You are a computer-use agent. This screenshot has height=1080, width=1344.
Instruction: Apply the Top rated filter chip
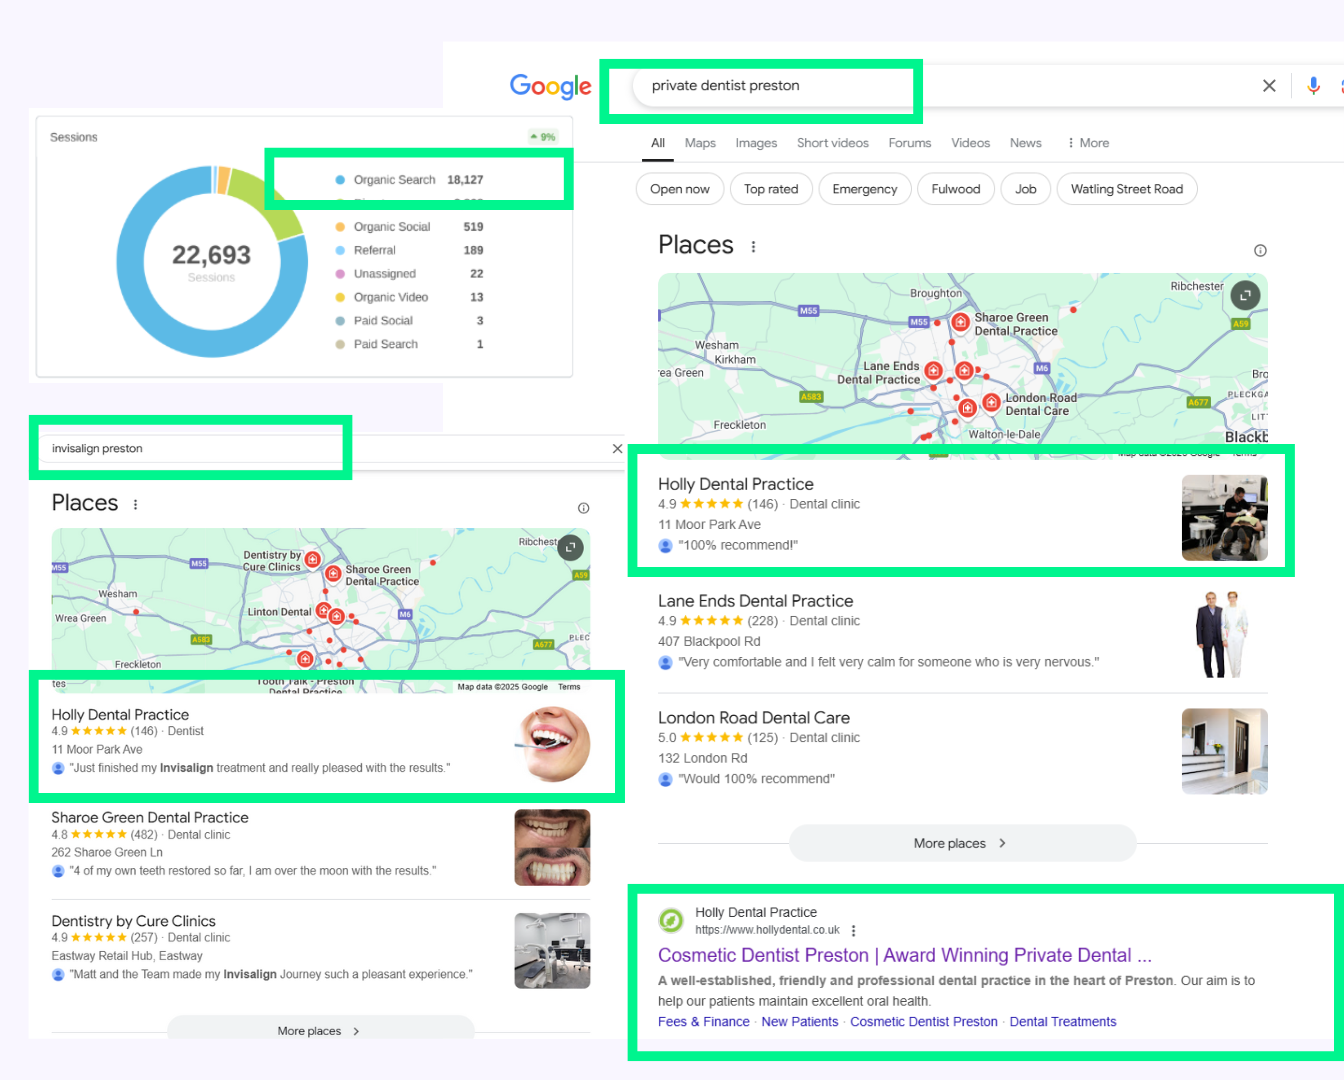point(770,189)
